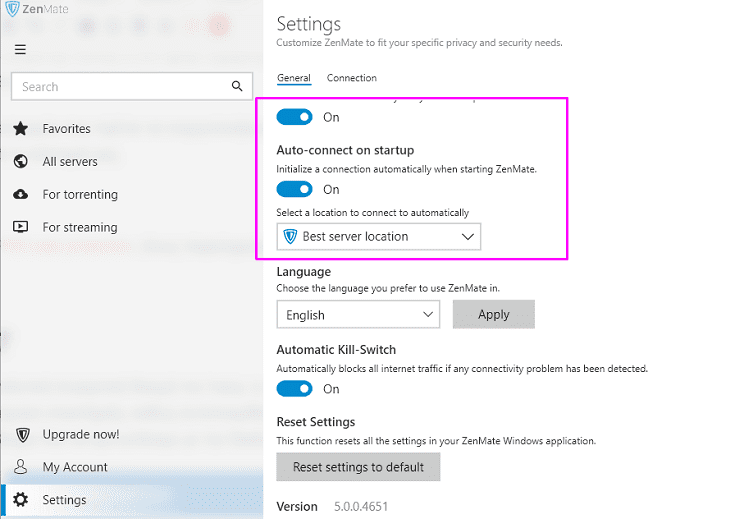Screen dimensions: 750x519
Task: Click shield icon in Best server location box
Action: pyautogui.click(x=290, y=236)
